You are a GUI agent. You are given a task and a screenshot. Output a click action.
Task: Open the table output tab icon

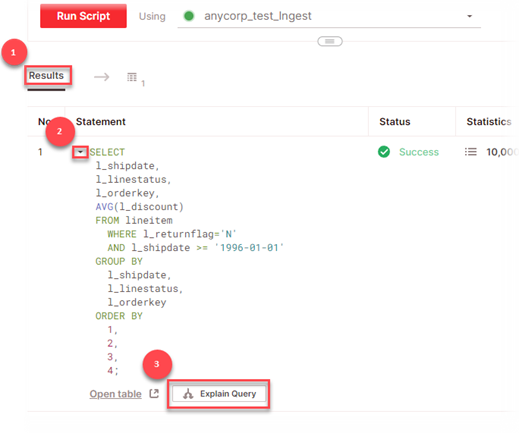tap(132, 77)
